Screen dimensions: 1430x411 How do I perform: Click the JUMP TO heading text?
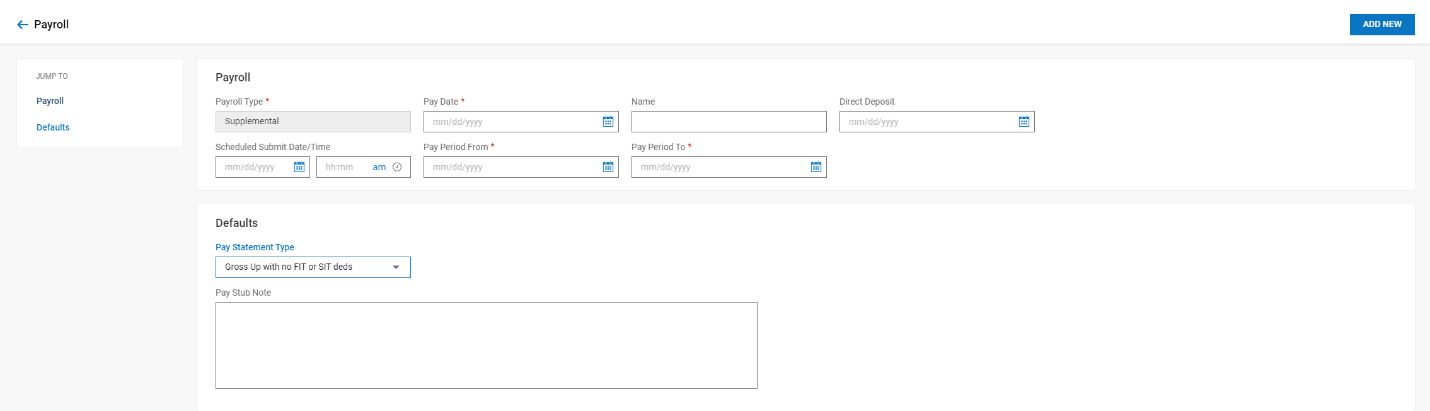coord(52,76)
